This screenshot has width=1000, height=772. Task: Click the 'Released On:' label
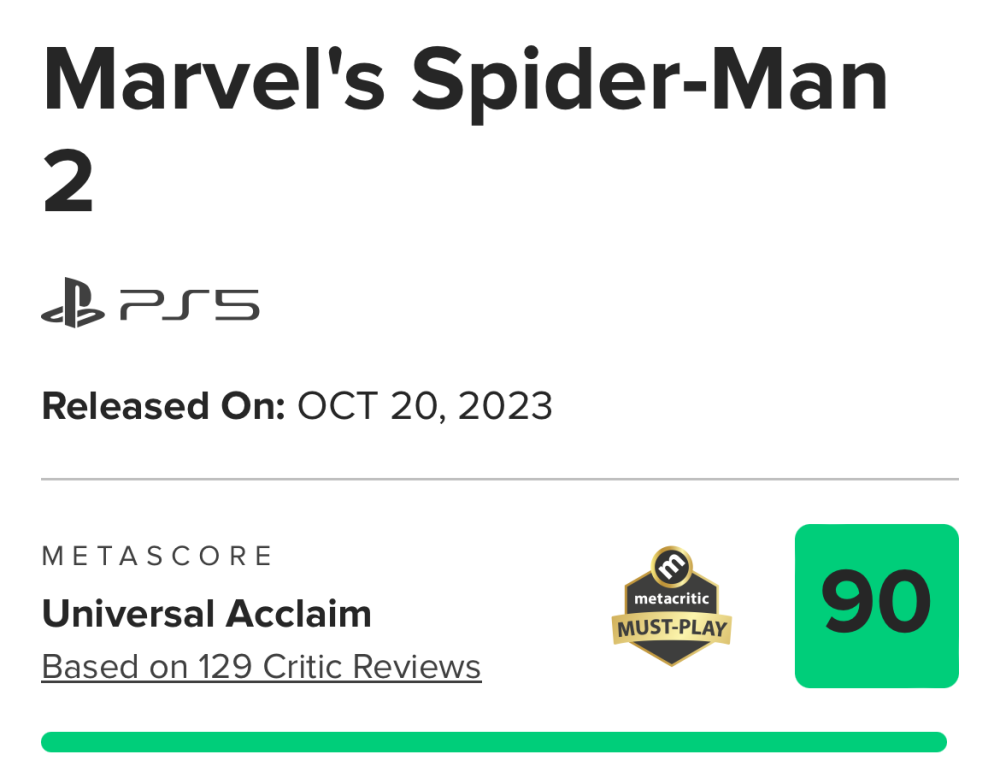164,406
